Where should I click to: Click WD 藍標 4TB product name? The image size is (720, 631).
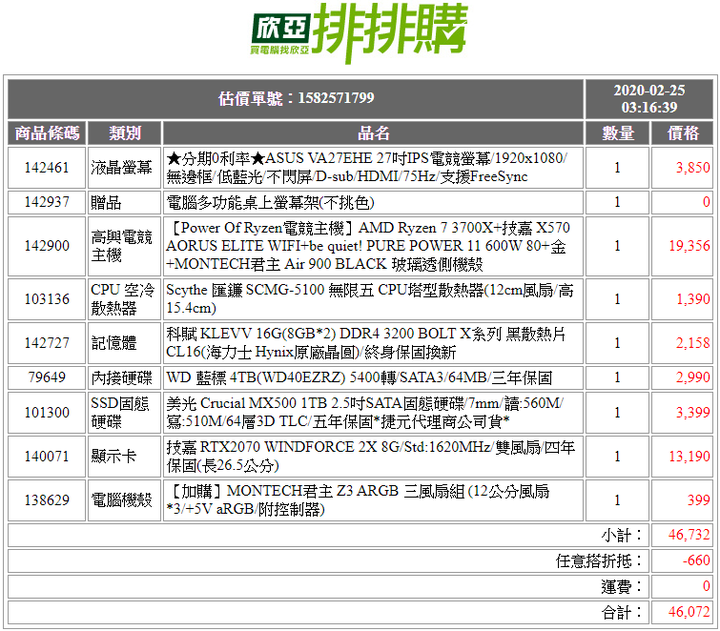[359, 377]
